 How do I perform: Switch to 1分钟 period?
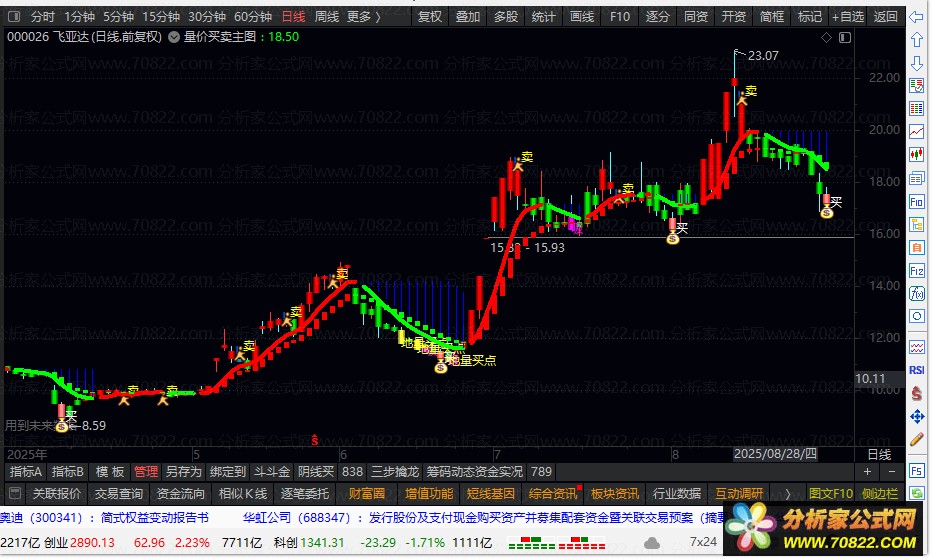click(79, 17)
